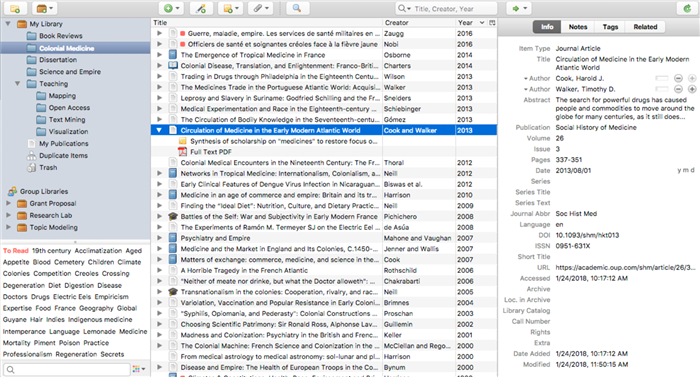Image resolution: width=700 pixels, height=377 pixels.
Task: Toggle name field mode for Walker, Timothy D.
Action: [662, 89]
